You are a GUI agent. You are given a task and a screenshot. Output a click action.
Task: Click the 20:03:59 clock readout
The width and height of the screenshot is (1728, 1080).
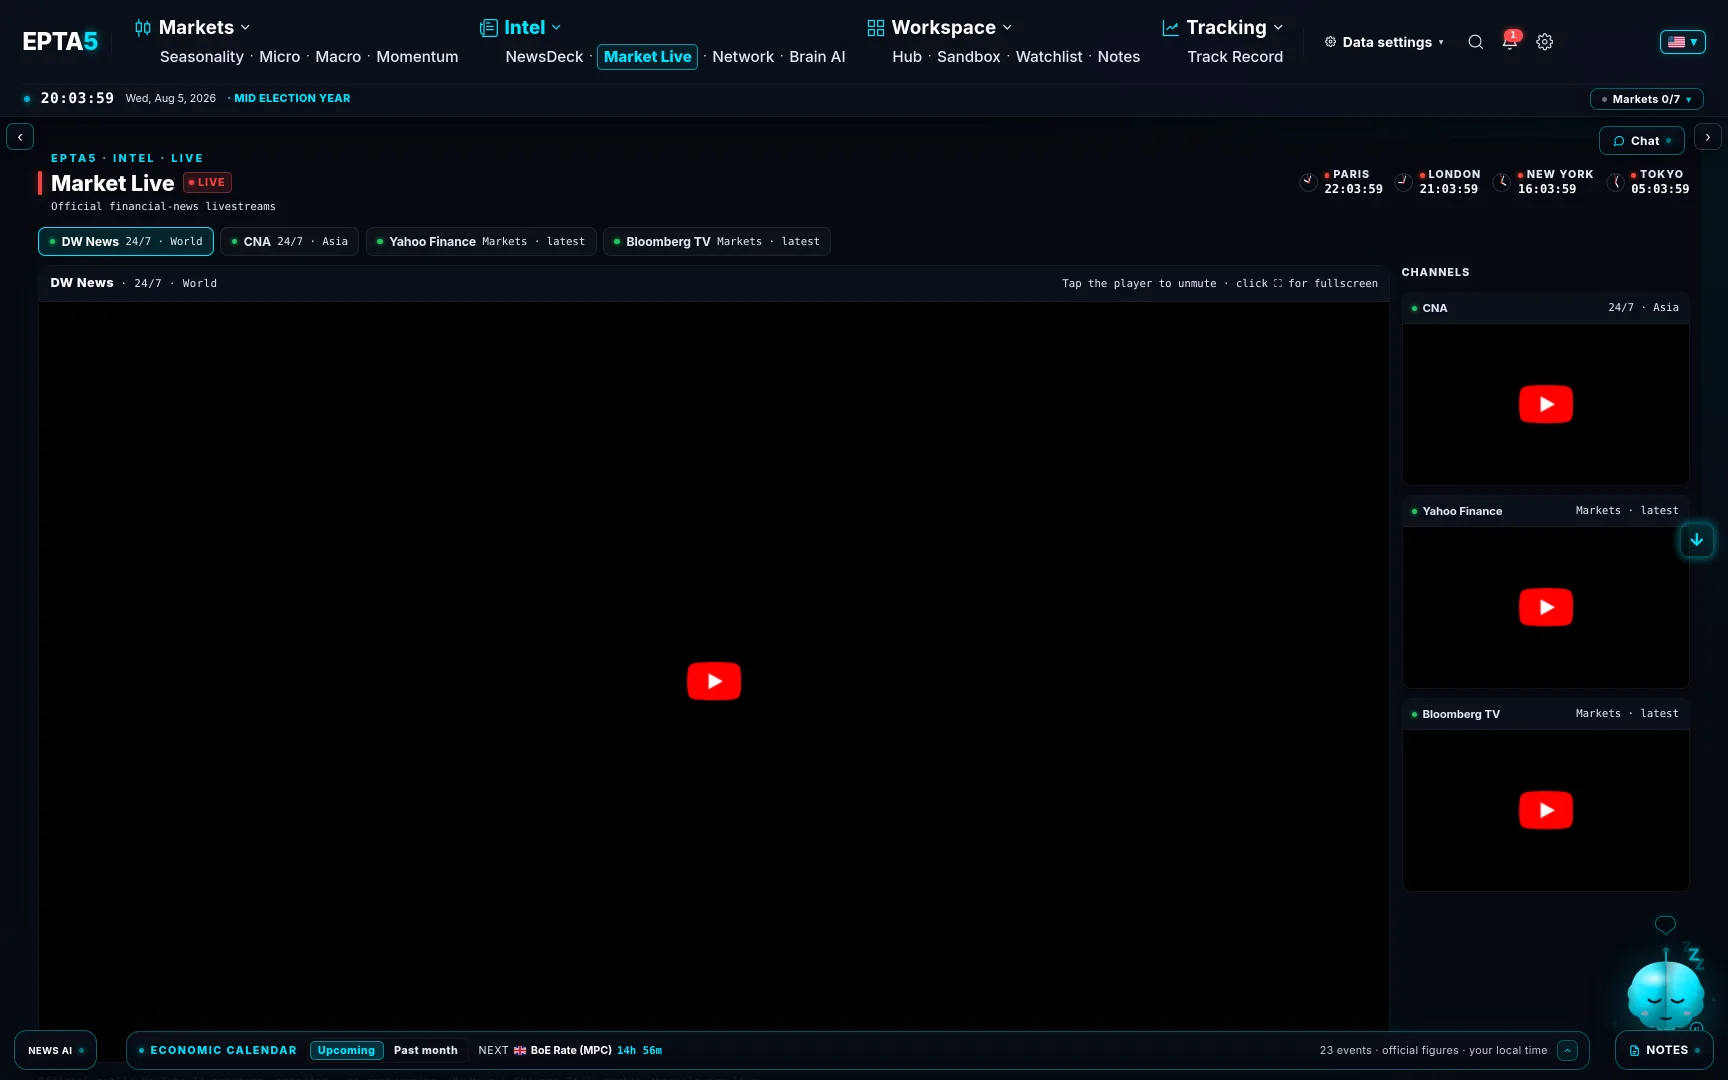(x=77, y=98)
